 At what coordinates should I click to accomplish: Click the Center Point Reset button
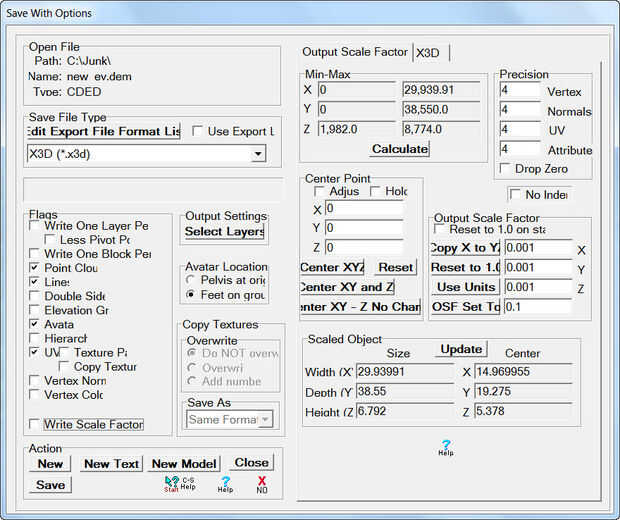tap(395, 267)
